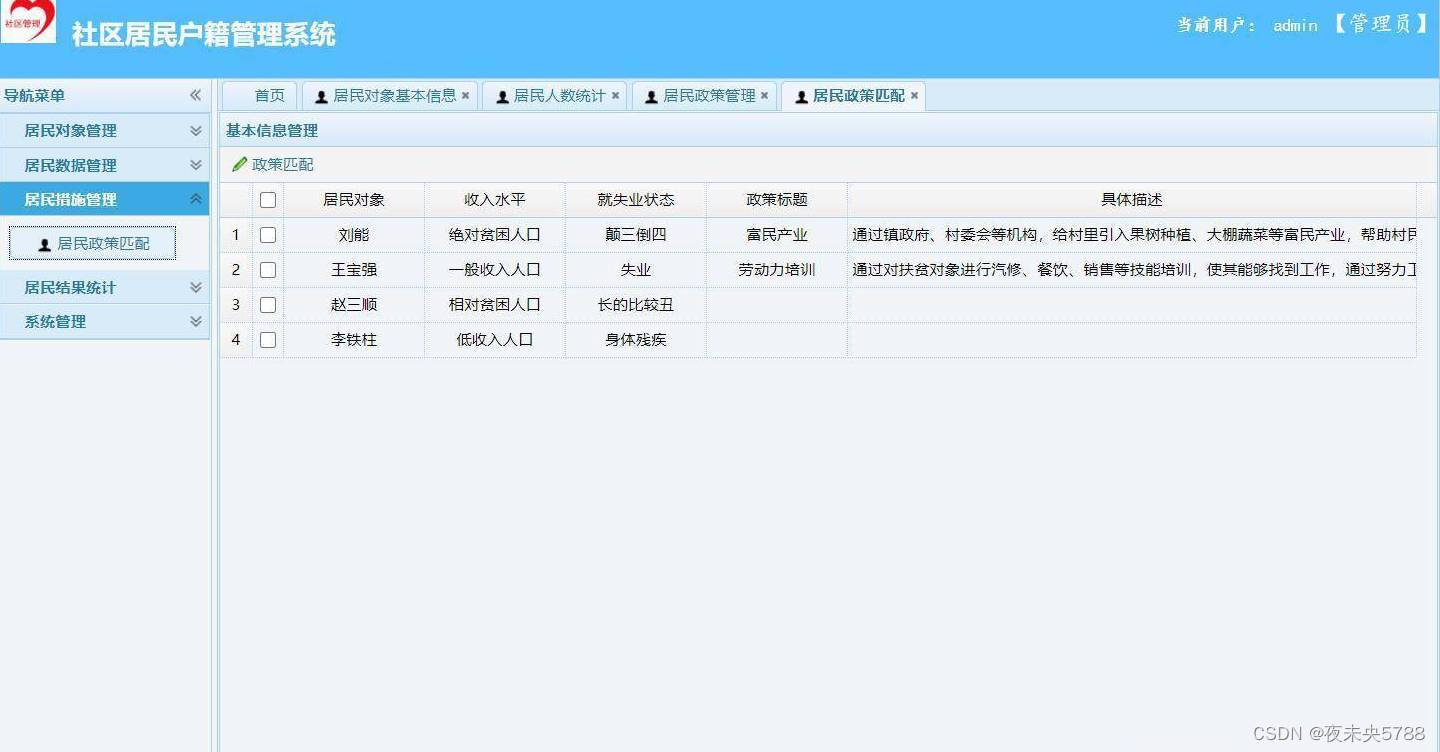Sort by 居民对象 column header
The image size is (1440, 752).
click(354, 200)
